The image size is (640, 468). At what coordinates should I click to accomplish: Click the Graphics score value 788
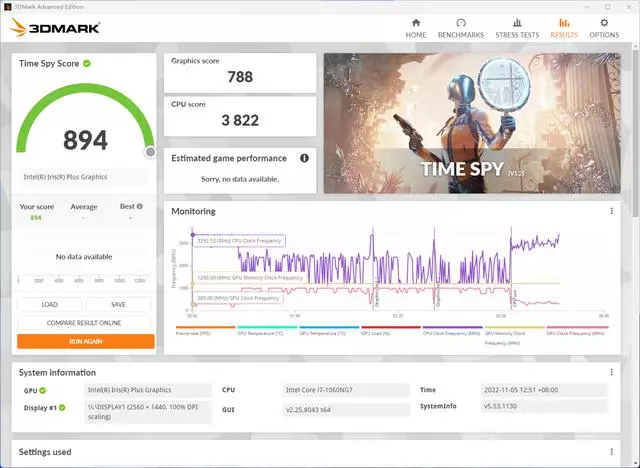point(240,77)
